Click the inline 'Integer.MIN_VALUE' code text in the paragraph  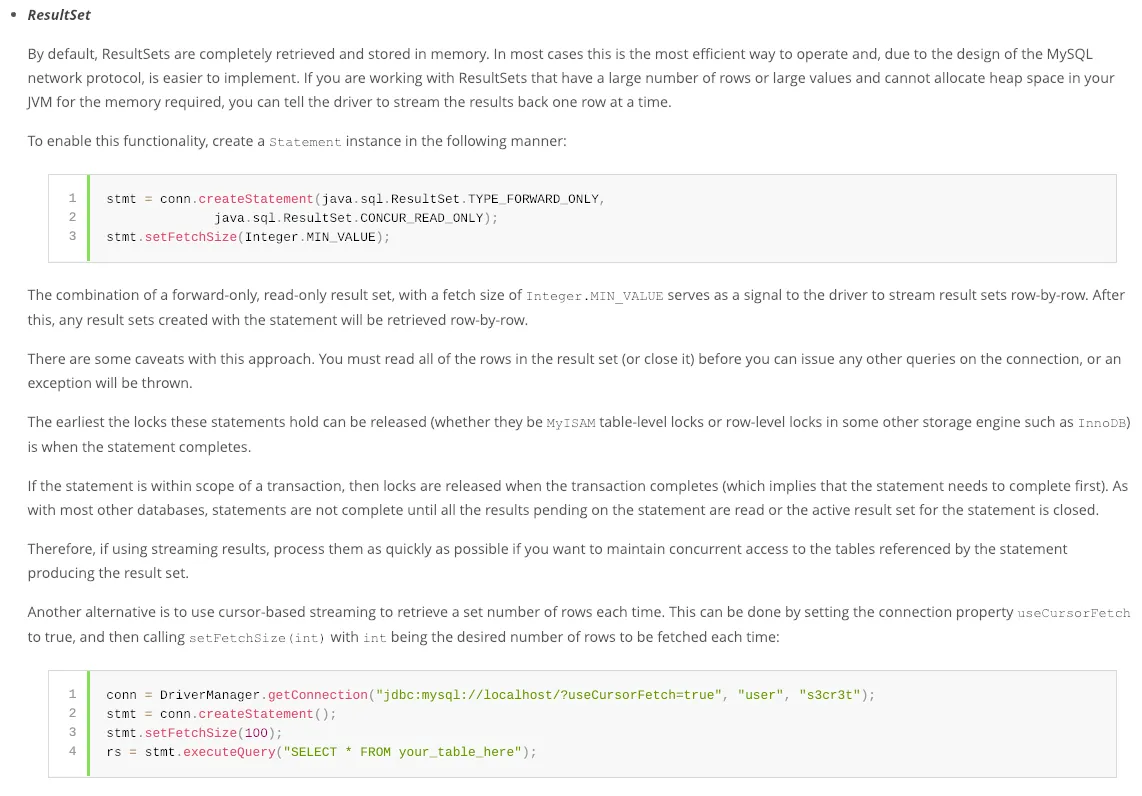click(594, 296)
